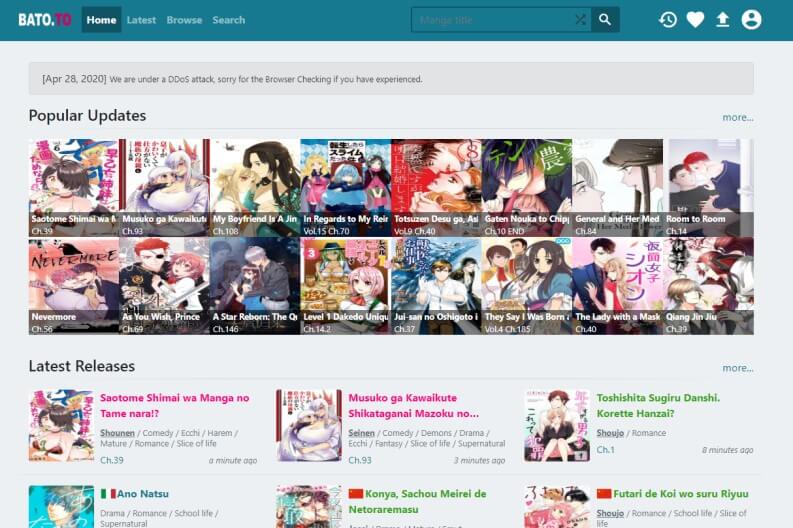The width and height of the screenshot is (793, 528).
Task: Open Toshishita Sugiru Danshi release cover
Action: pyautogui.click(x=557, y=425)
